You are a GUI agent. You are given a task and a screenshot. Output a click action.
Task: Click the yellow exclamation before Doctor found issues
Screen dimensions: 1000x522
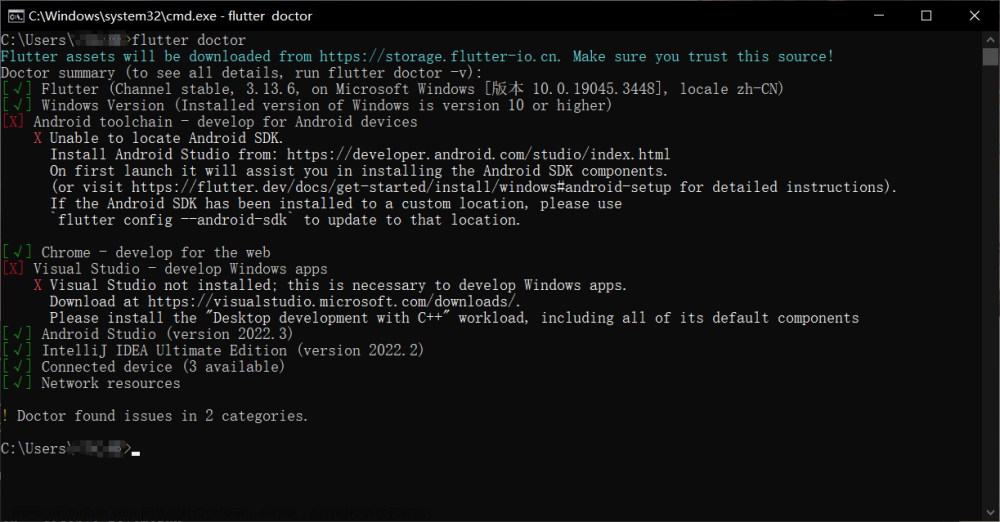click(x=5, y=416)
